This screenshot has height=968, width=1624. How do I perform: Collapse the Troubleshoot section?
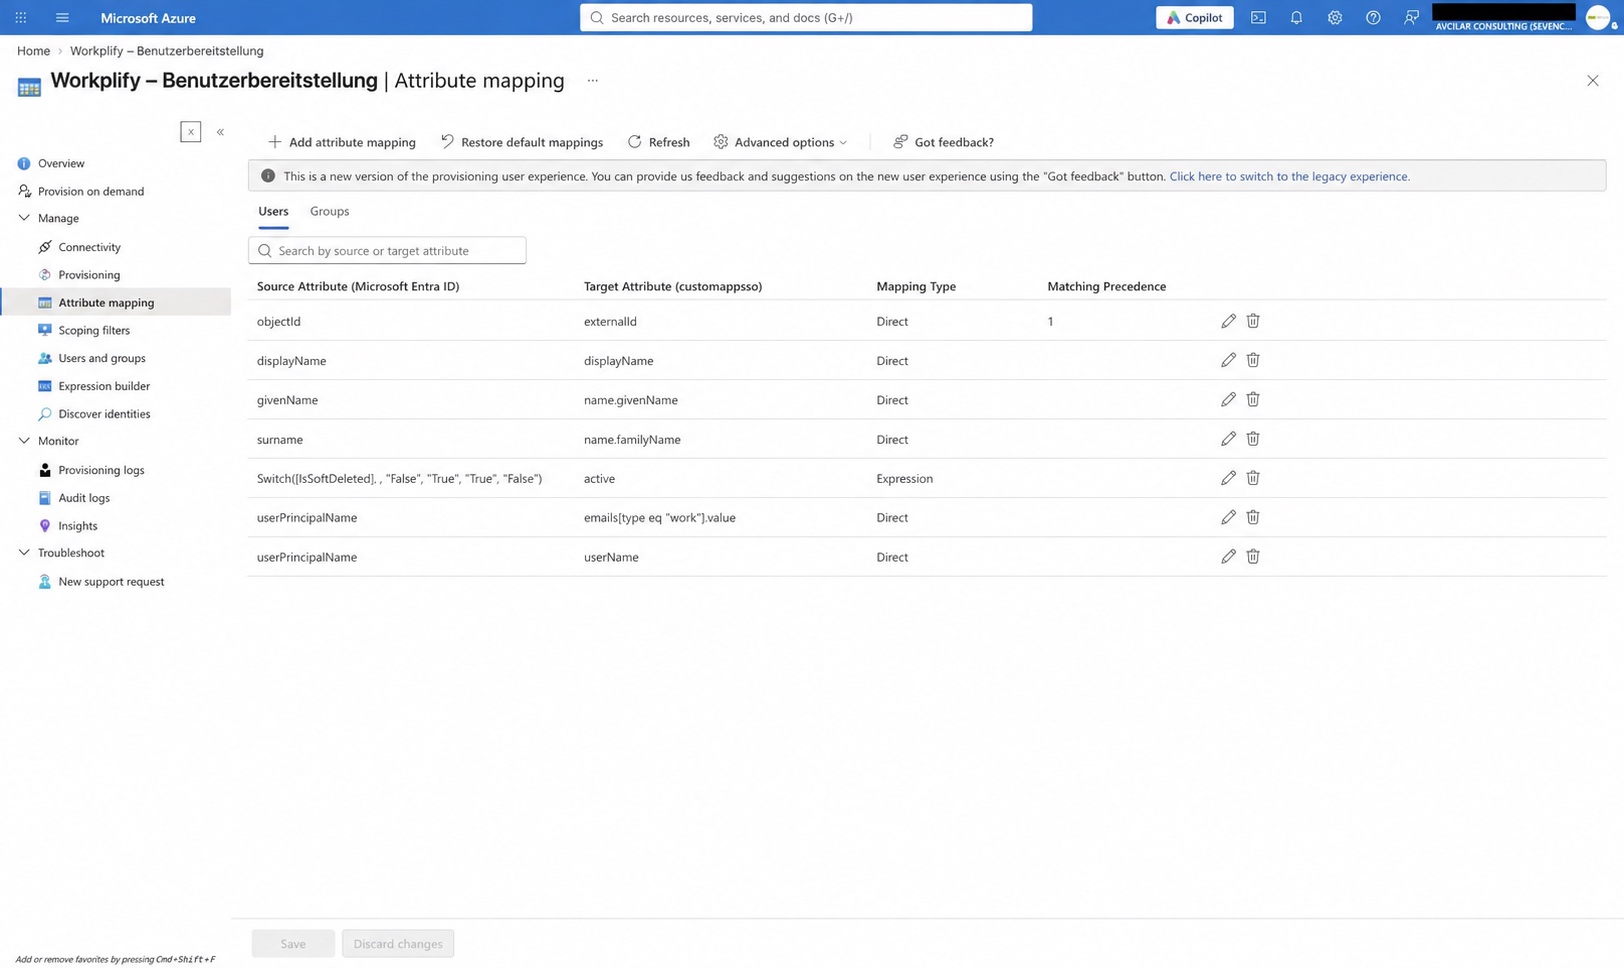(24, 553)
